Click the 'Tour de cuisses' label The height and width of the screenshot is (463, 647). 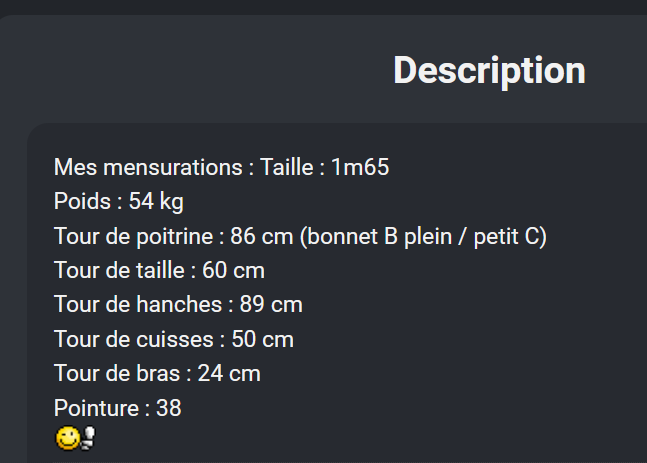pyautogui.click(x=134, y=339)
